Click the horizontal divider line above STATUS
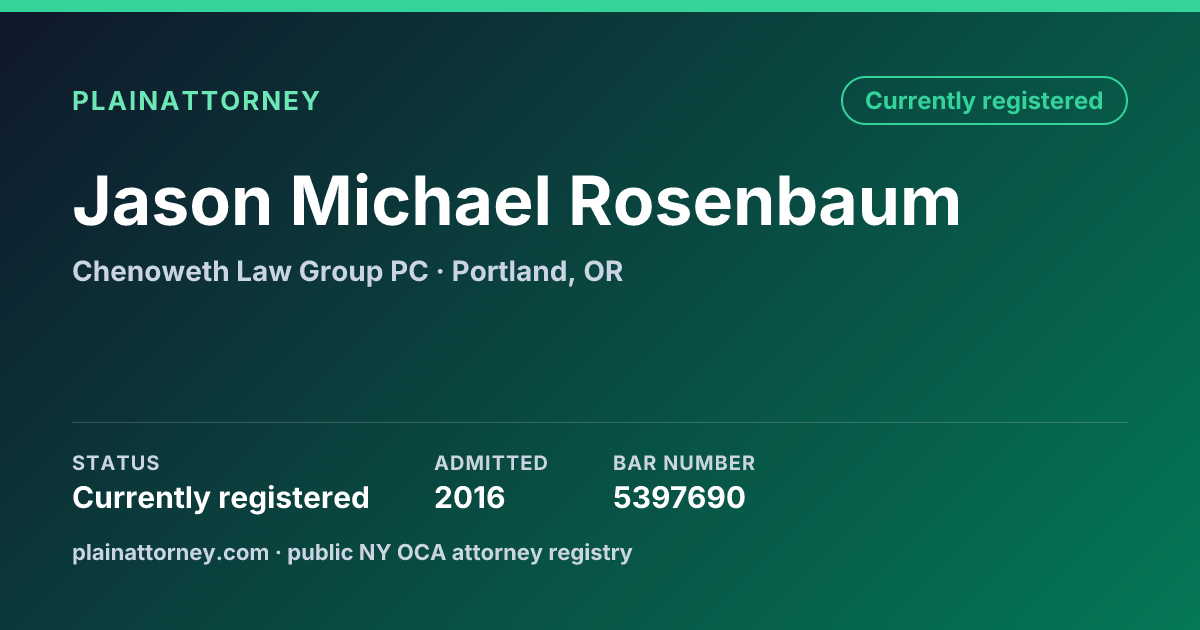Screen dimensions: 1200x630 600,422
